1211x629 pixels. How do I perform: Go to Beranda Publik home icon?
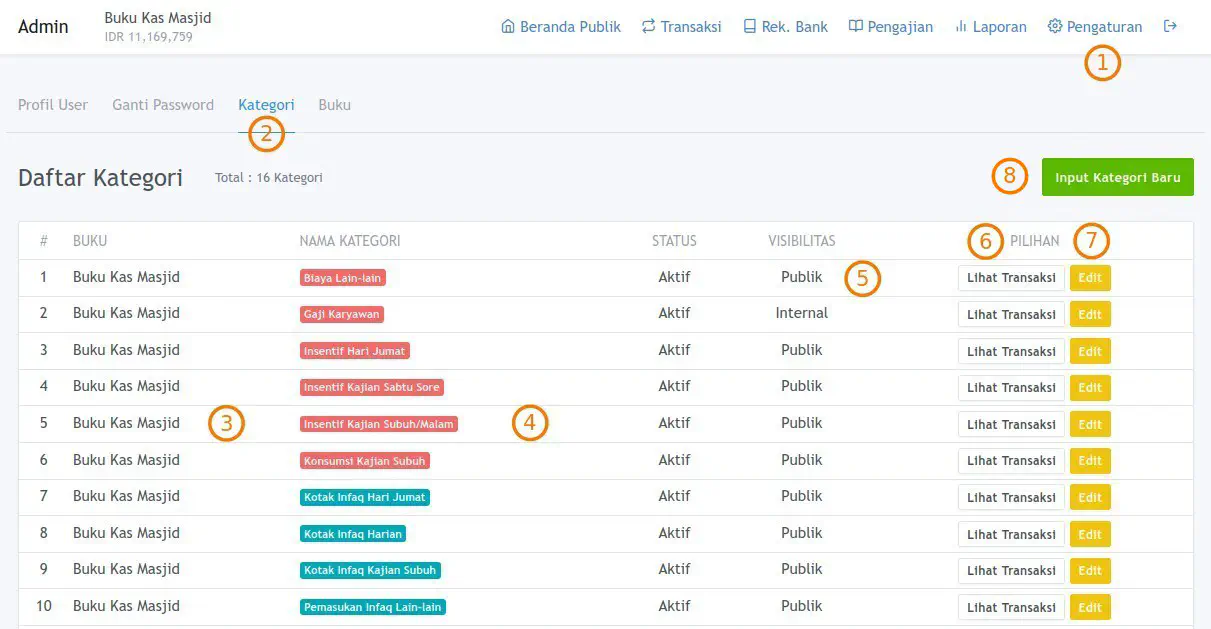508,27
